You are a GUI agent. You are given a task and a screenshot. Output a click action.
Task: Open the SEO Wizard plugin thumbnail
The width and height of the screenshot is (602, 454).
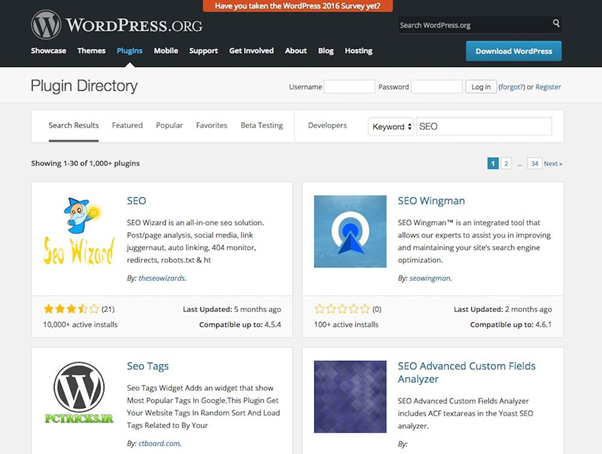coord(79,231)
